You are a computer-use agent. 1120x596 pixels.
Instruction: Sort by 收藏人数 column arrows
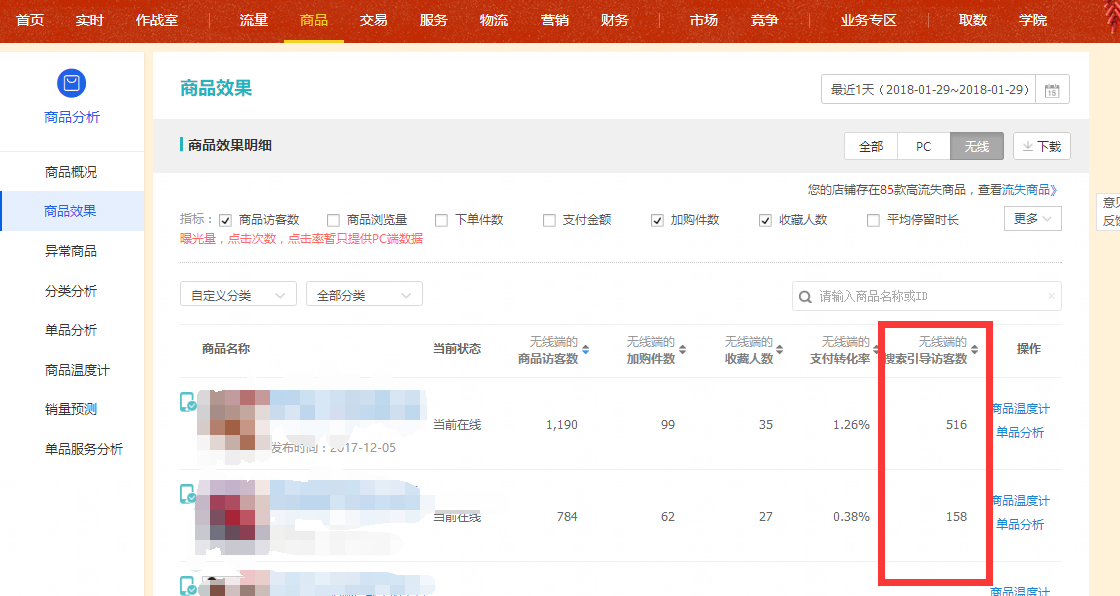click(x=781, y=350)
